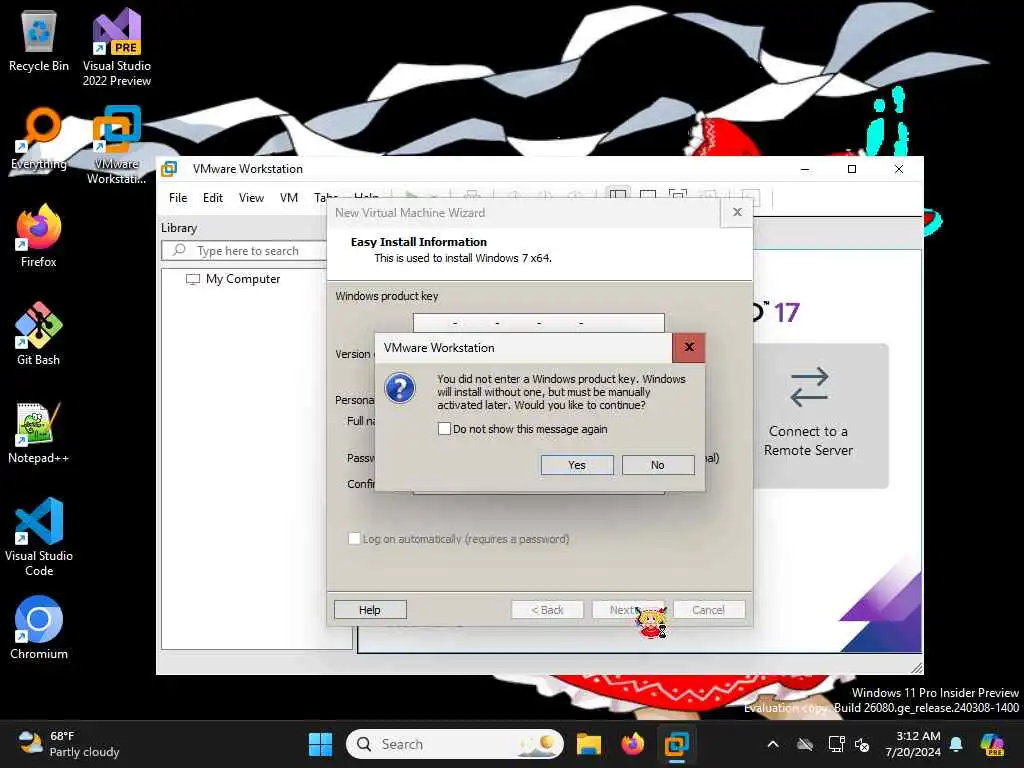Viewport: 1024px width, 768px height.
Task: Click the magnifier icon in library search
Action: coord(179,250)
